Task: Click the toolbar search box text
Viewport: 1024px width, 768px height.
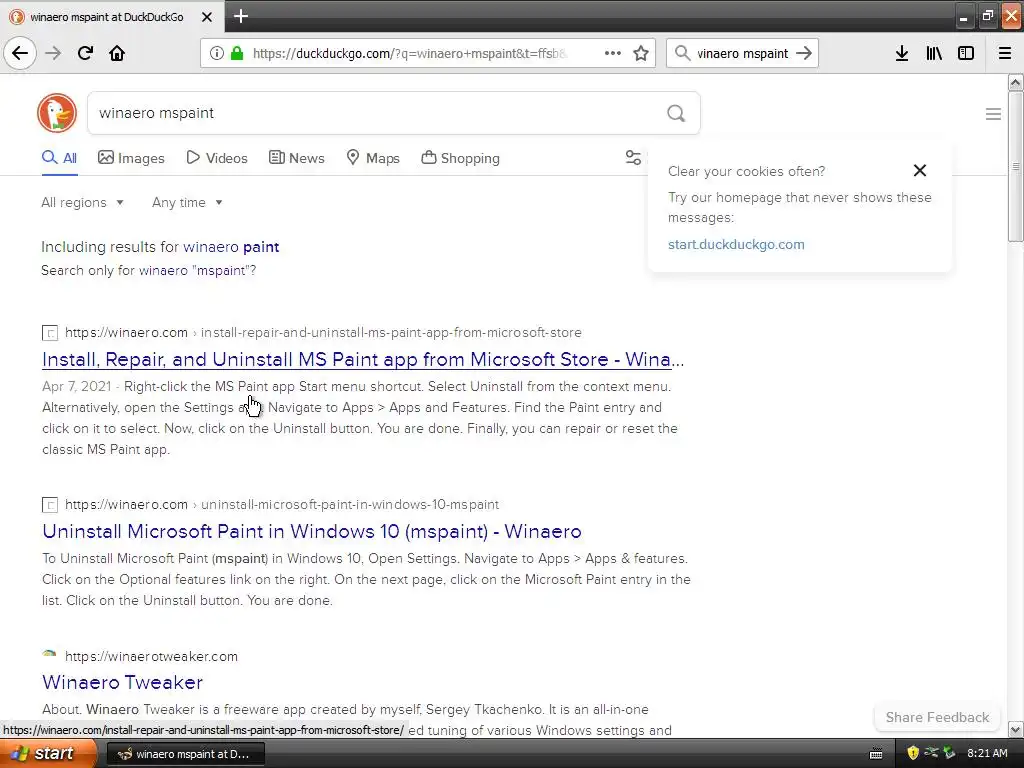Action: coord(743,54)
